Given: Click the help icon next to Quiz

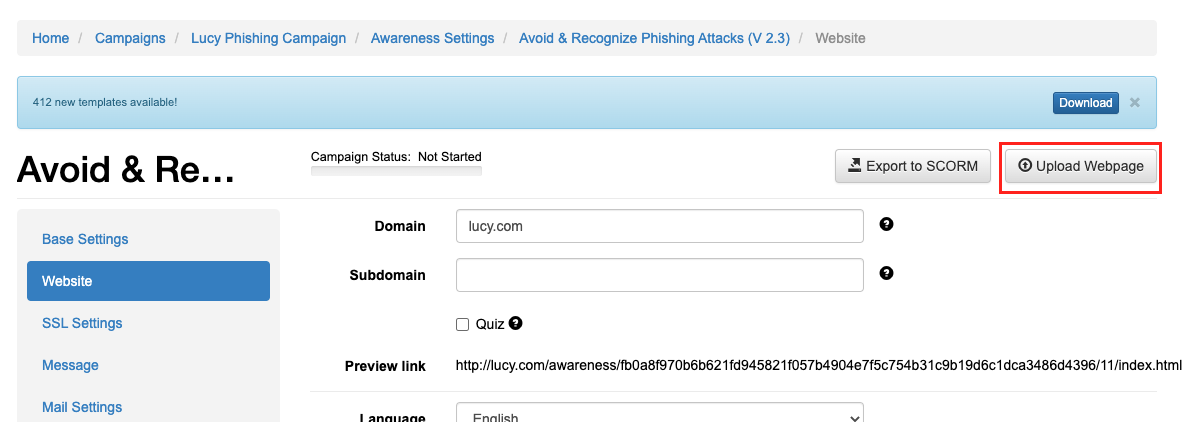Looking at the screenshot, I should pos(516,323).
